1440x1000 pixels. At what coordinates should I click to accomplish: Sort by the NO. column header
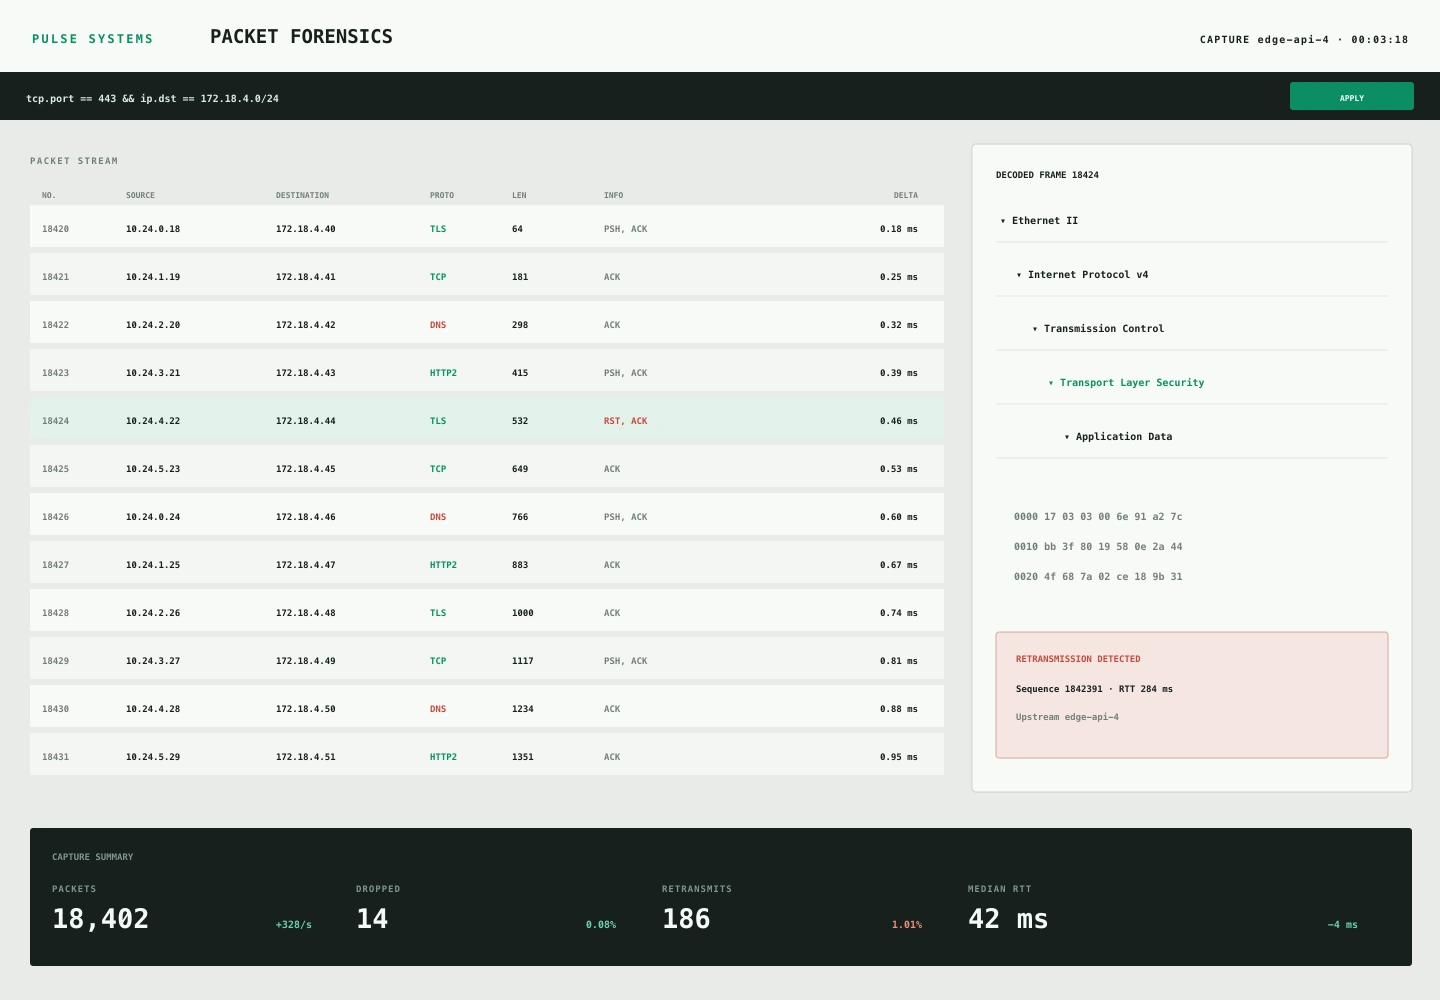49,195
